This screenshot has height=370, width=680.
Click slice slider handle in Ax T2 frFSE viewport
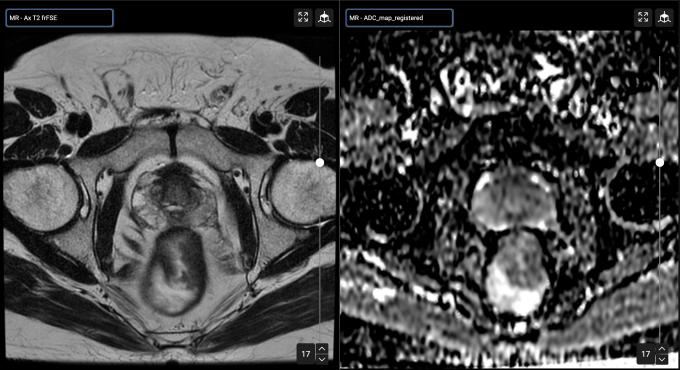[x=320, y=163]
